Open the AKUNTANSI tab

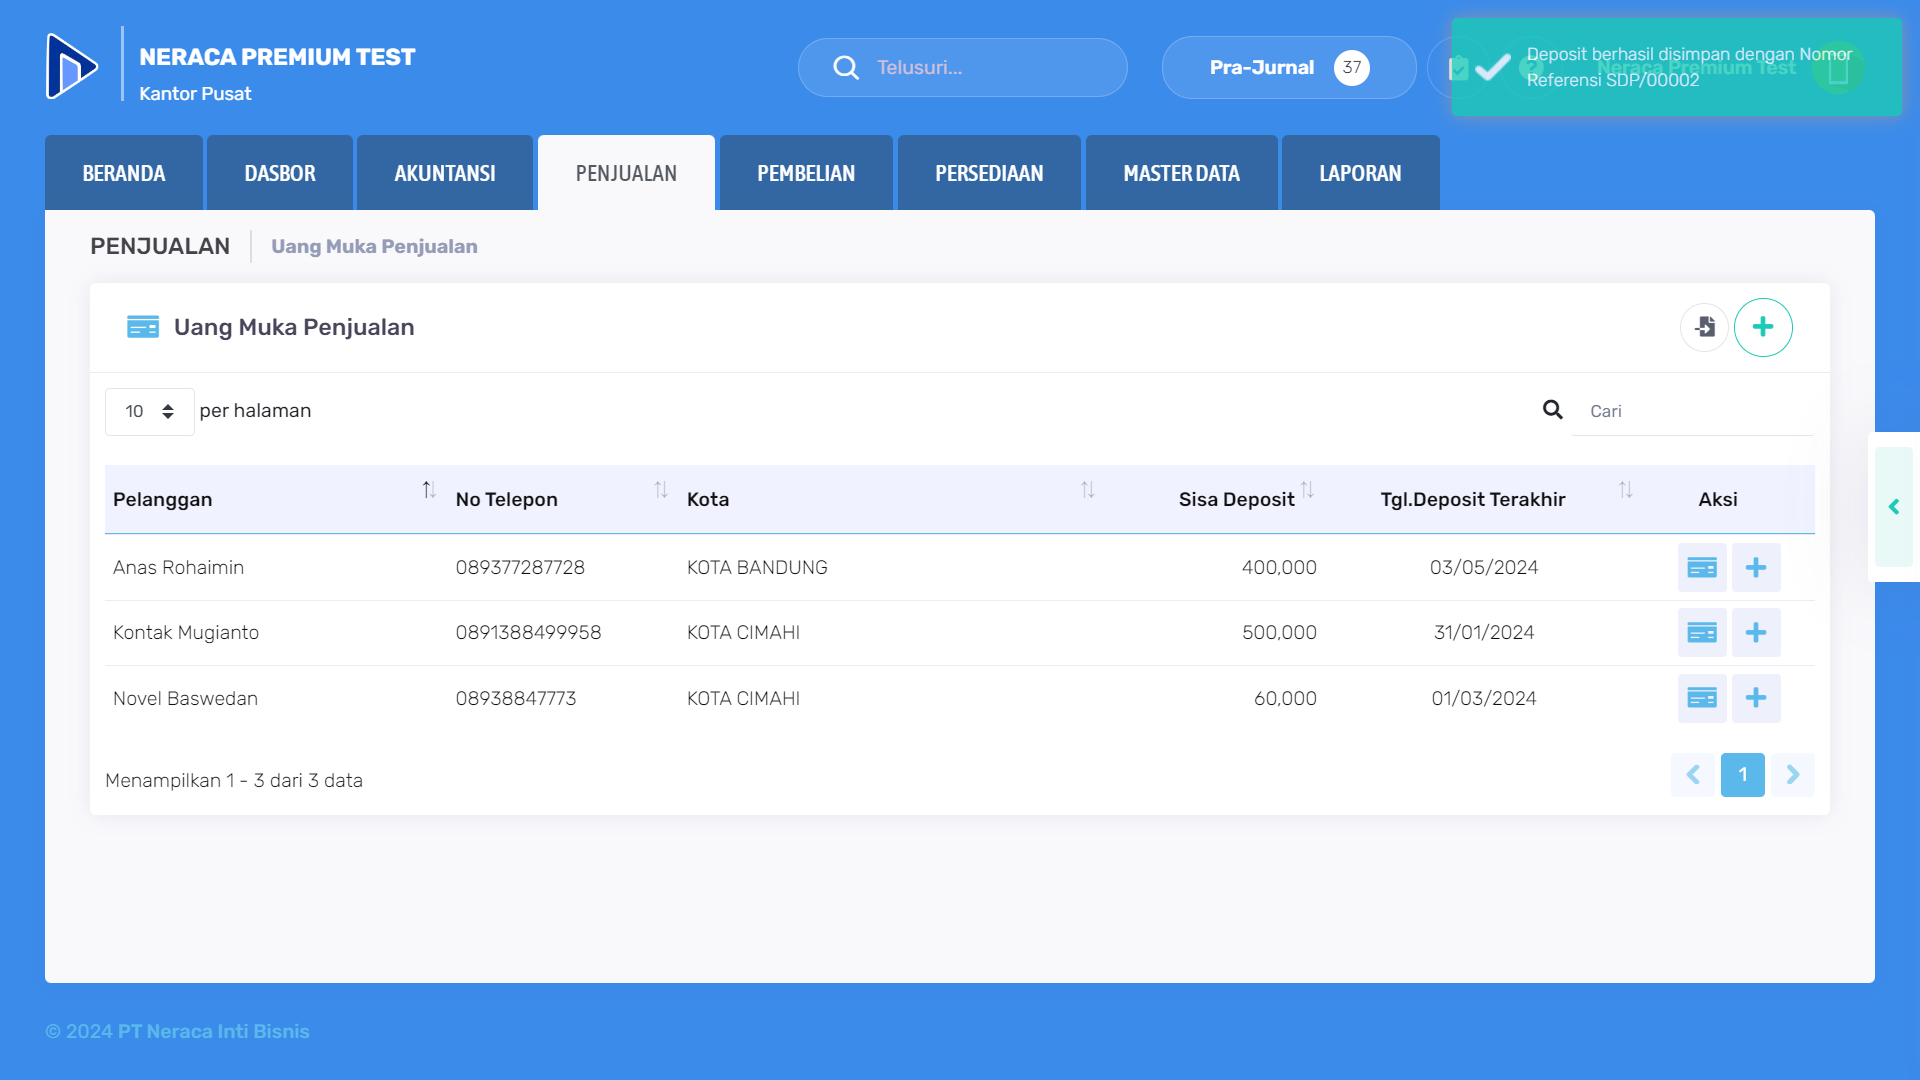(x=445, y=173)
